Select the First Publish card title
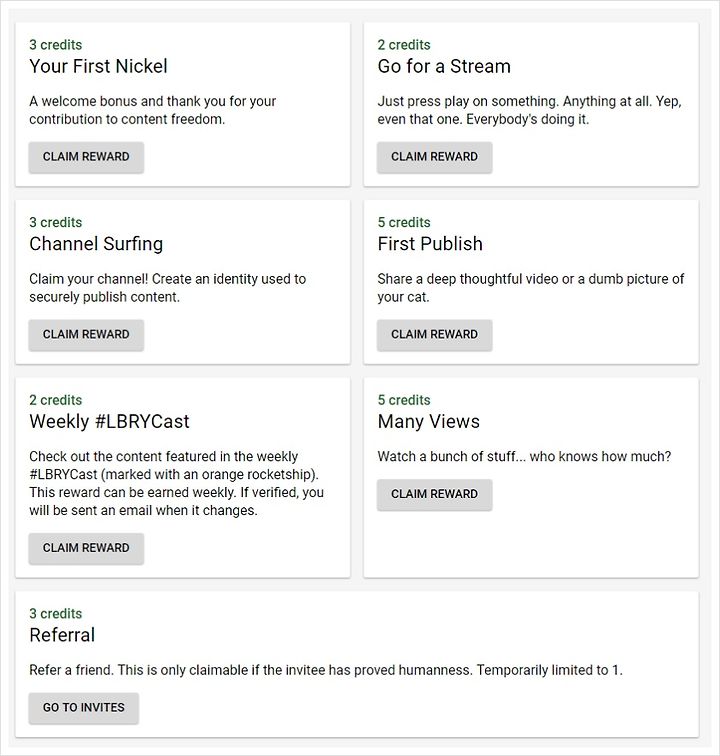720x756 pixels. (430, 244)
